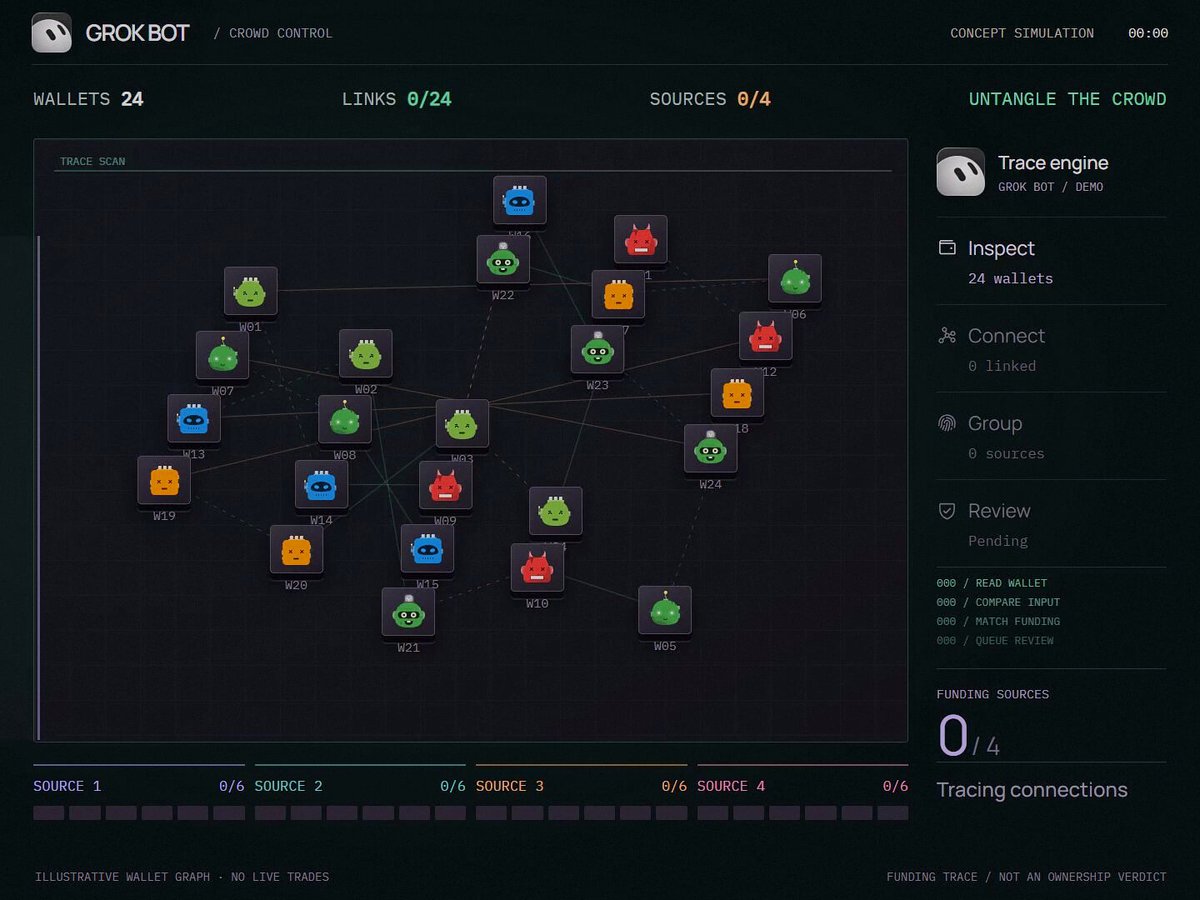Click the Grok Bot logo icon
1200x900 pixels.
click(52, 33)
